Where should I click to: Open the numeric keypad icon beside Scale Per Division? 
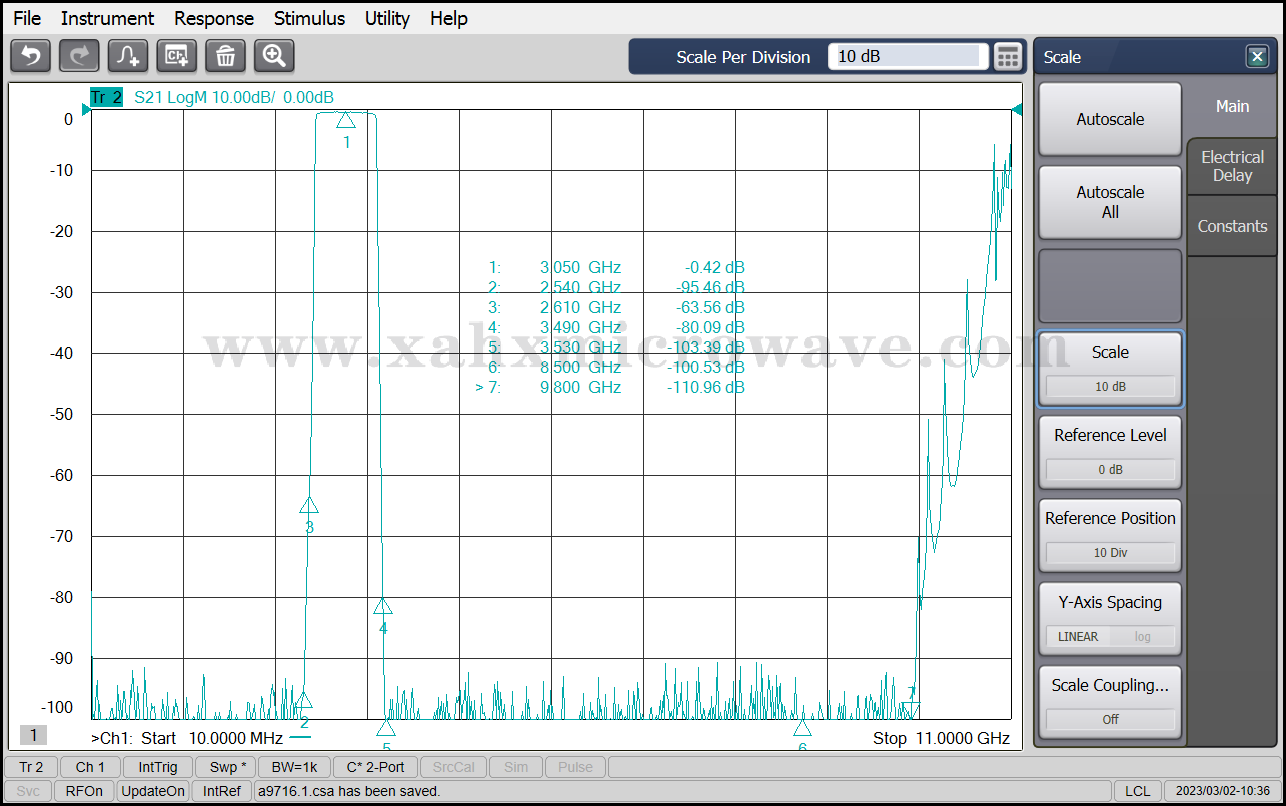pyautogui.click(x=1008, y=57)
